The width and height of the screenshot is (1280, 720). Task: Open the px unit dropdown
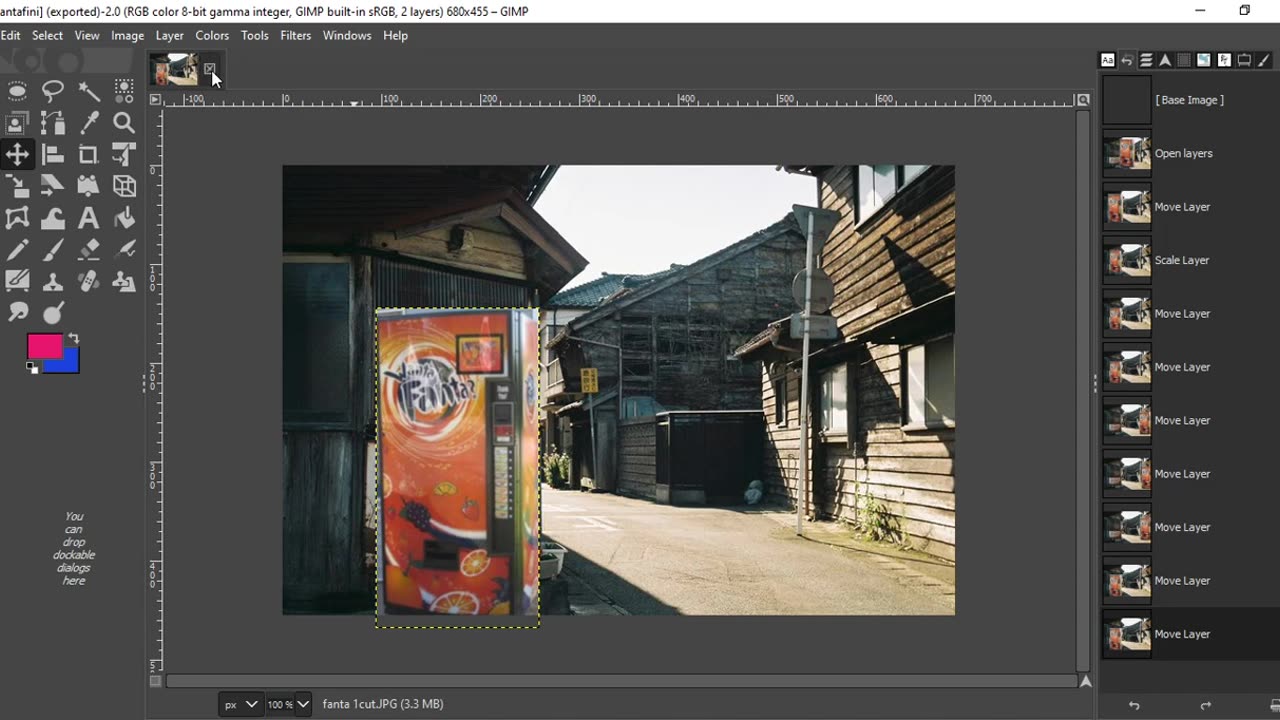coord(240,704)
